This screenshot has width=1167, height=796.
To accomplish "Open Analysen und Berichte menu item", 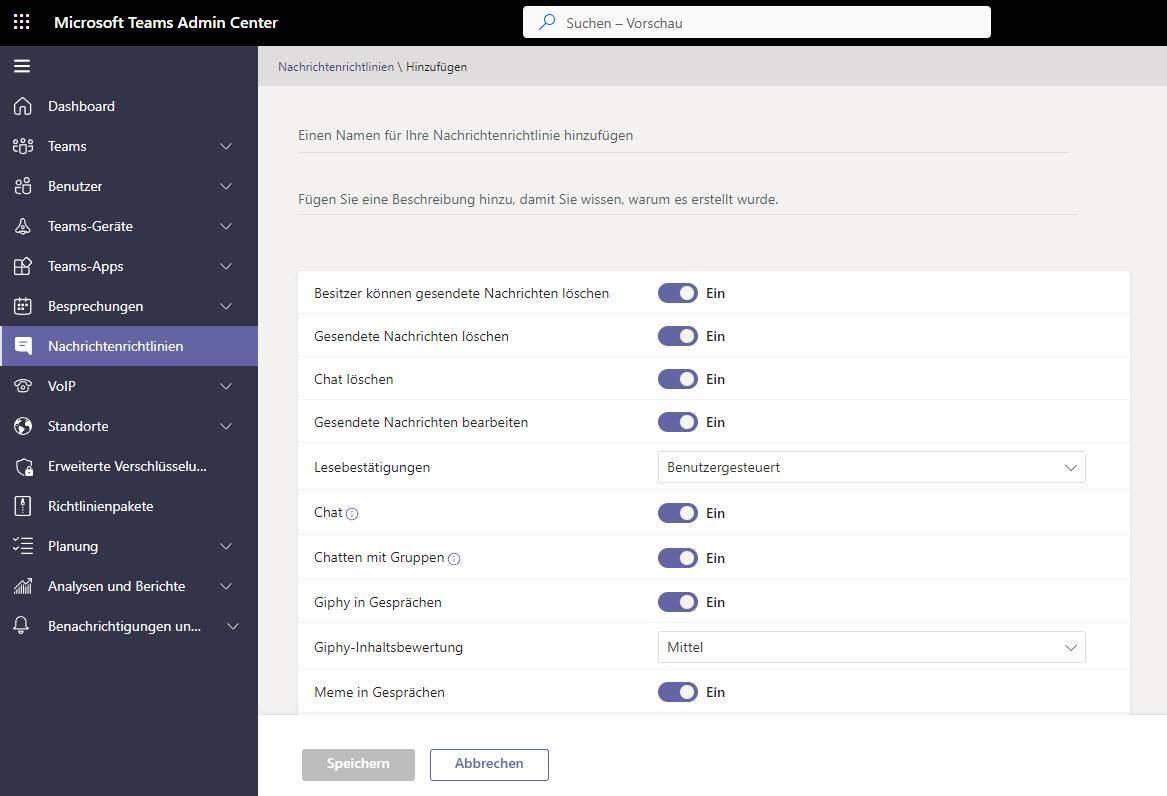I will tap(116, 586).
